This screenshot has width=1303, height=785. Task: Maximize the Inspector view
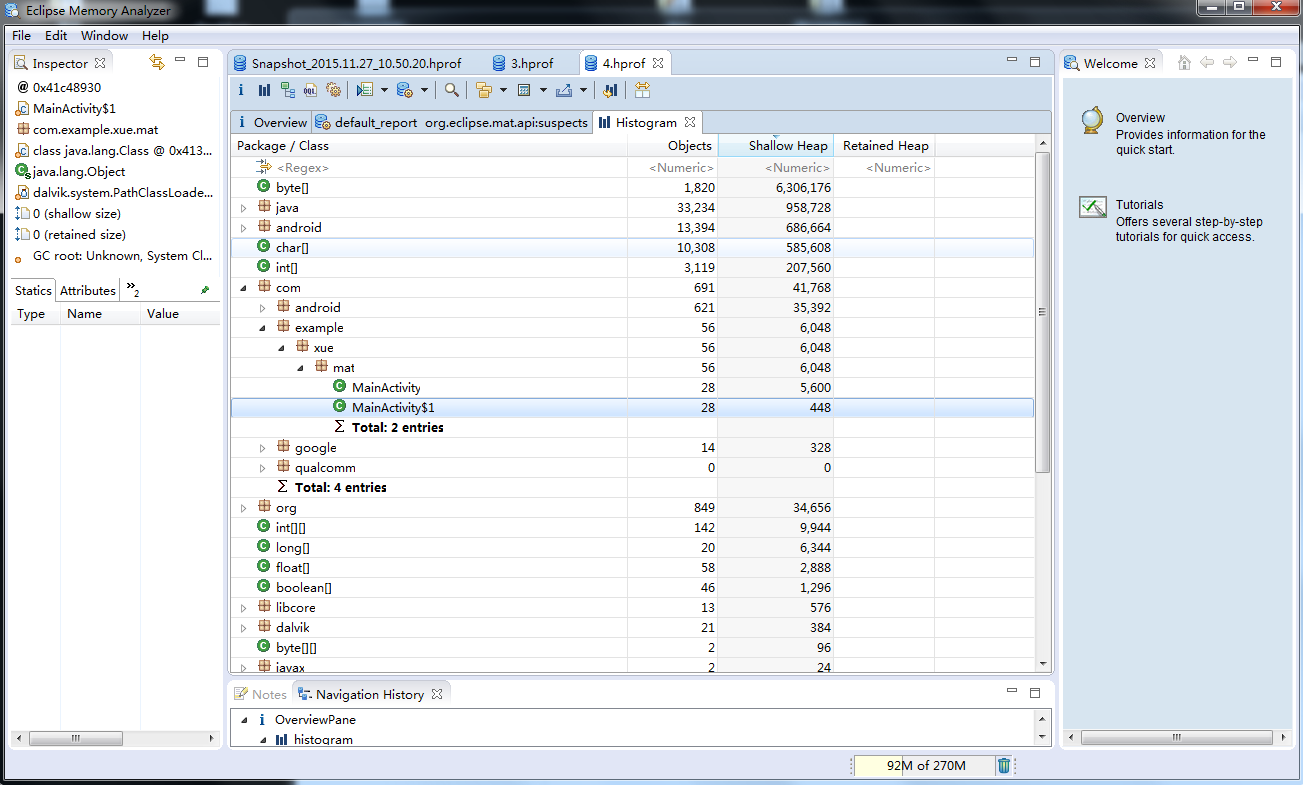click(x=203, y=62)
